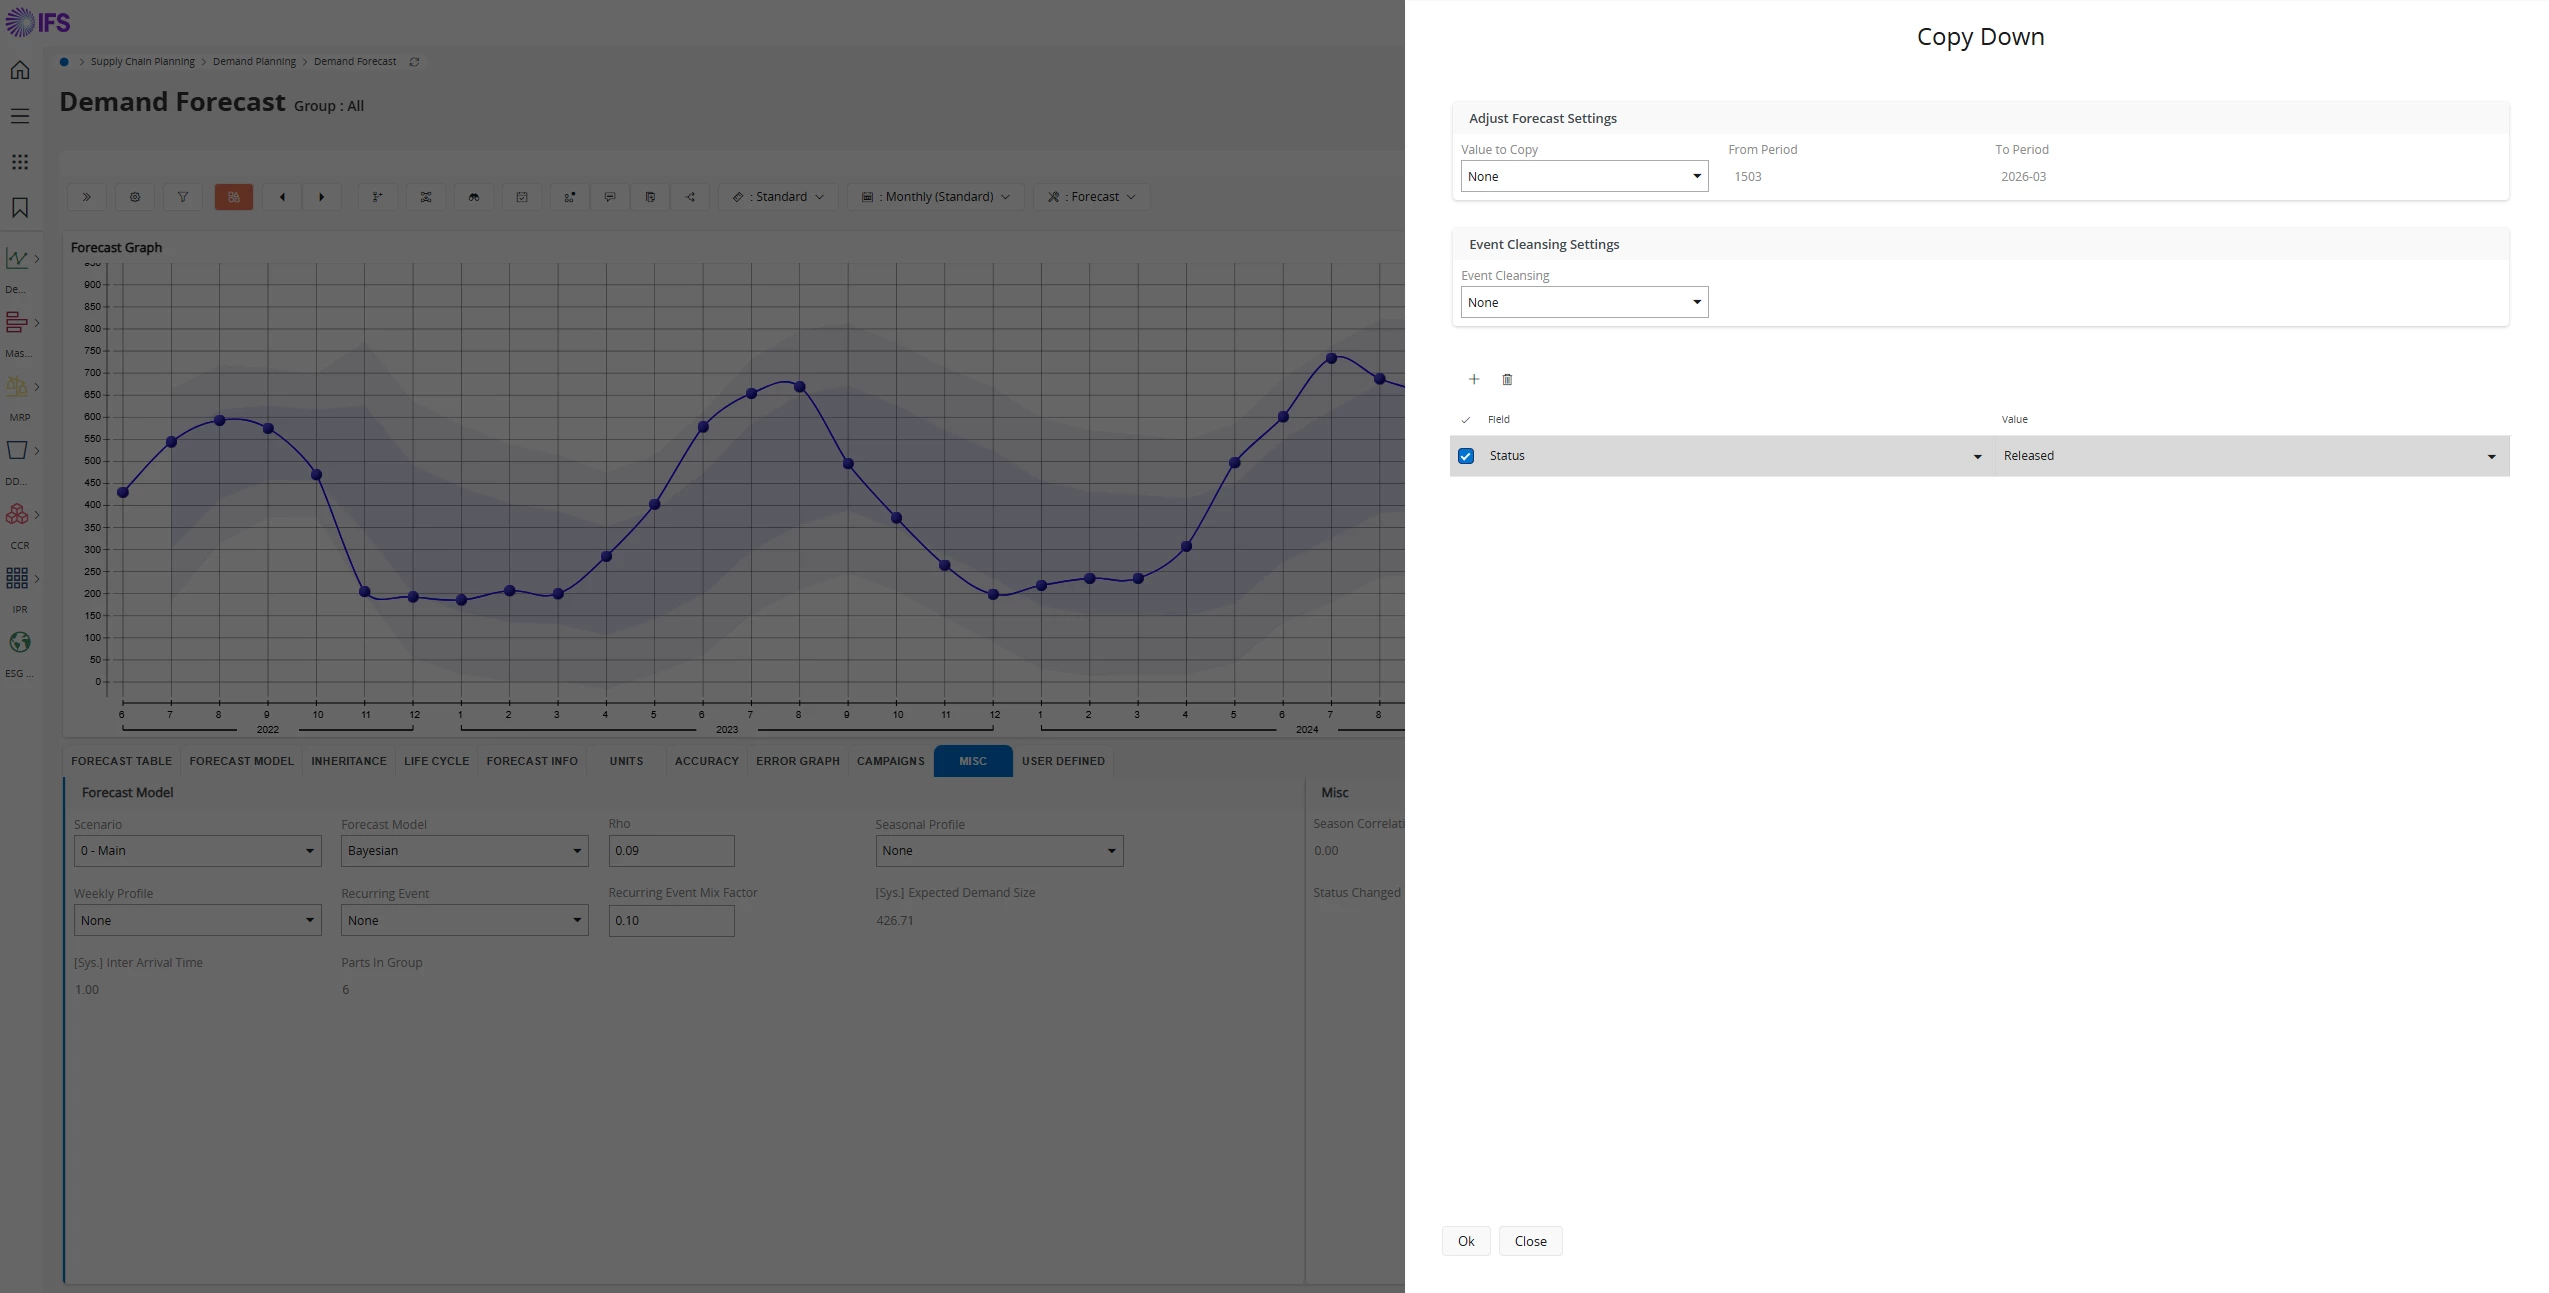The width and height of the screenshot is (2549, 1293).
Task: Open the DDMRP bucket icon
Action: click(x=17, y=451)
